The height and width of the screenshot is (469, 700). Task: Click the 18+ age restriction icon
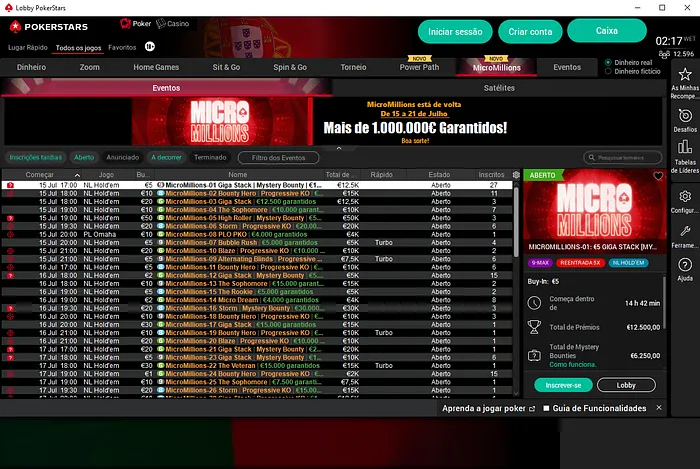tap(150, 46)
